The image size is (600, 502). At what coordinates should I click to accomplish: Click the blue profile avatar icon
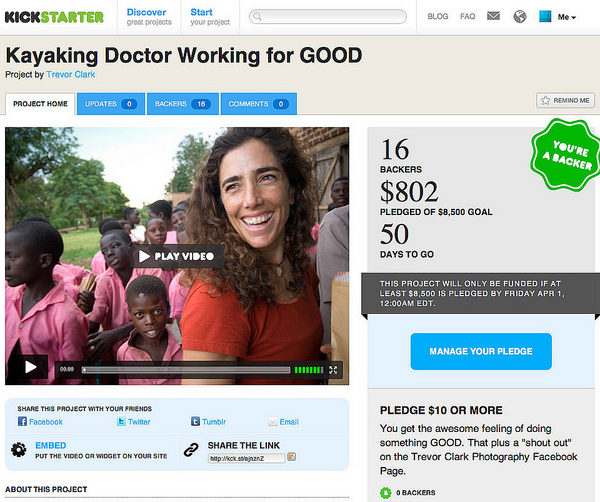pyautogui.click(x=545, y=16)
